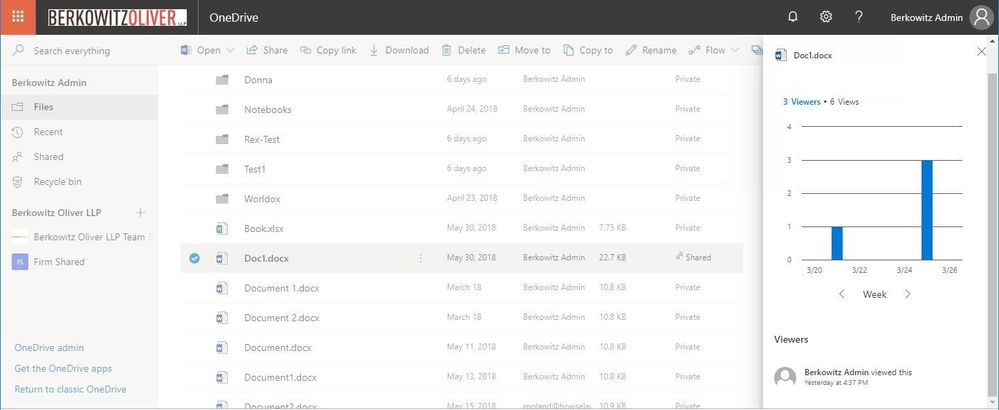The height and width of the screenshot is (410, 999).
Task: Expand the Open dropdown arrow
Action: [230, 50]
